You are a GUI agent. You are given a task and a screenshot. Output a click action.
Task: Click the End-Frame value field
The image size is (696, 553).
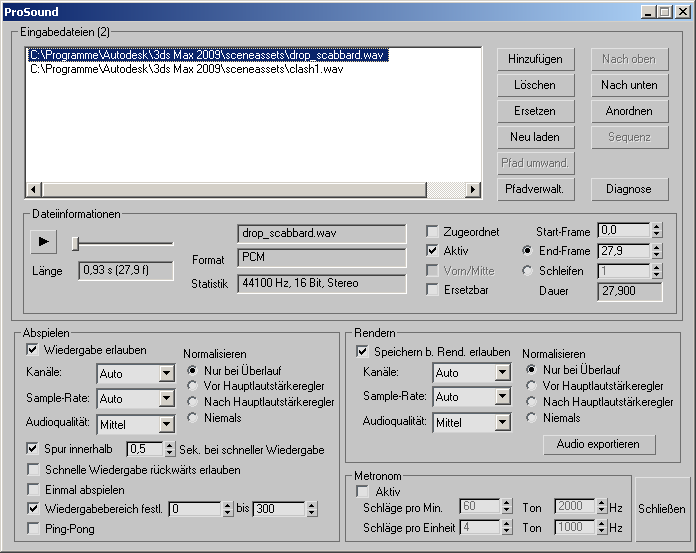624,251
